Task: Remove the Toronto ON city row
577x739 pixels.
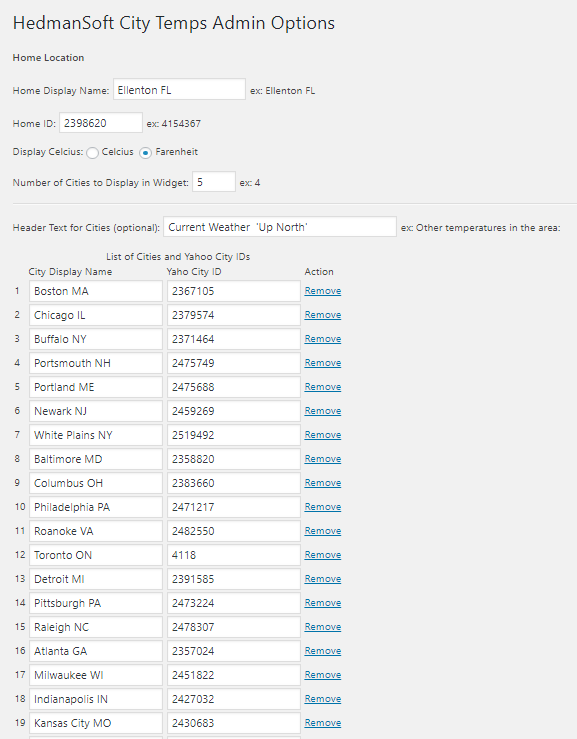Action: (323, 555)
